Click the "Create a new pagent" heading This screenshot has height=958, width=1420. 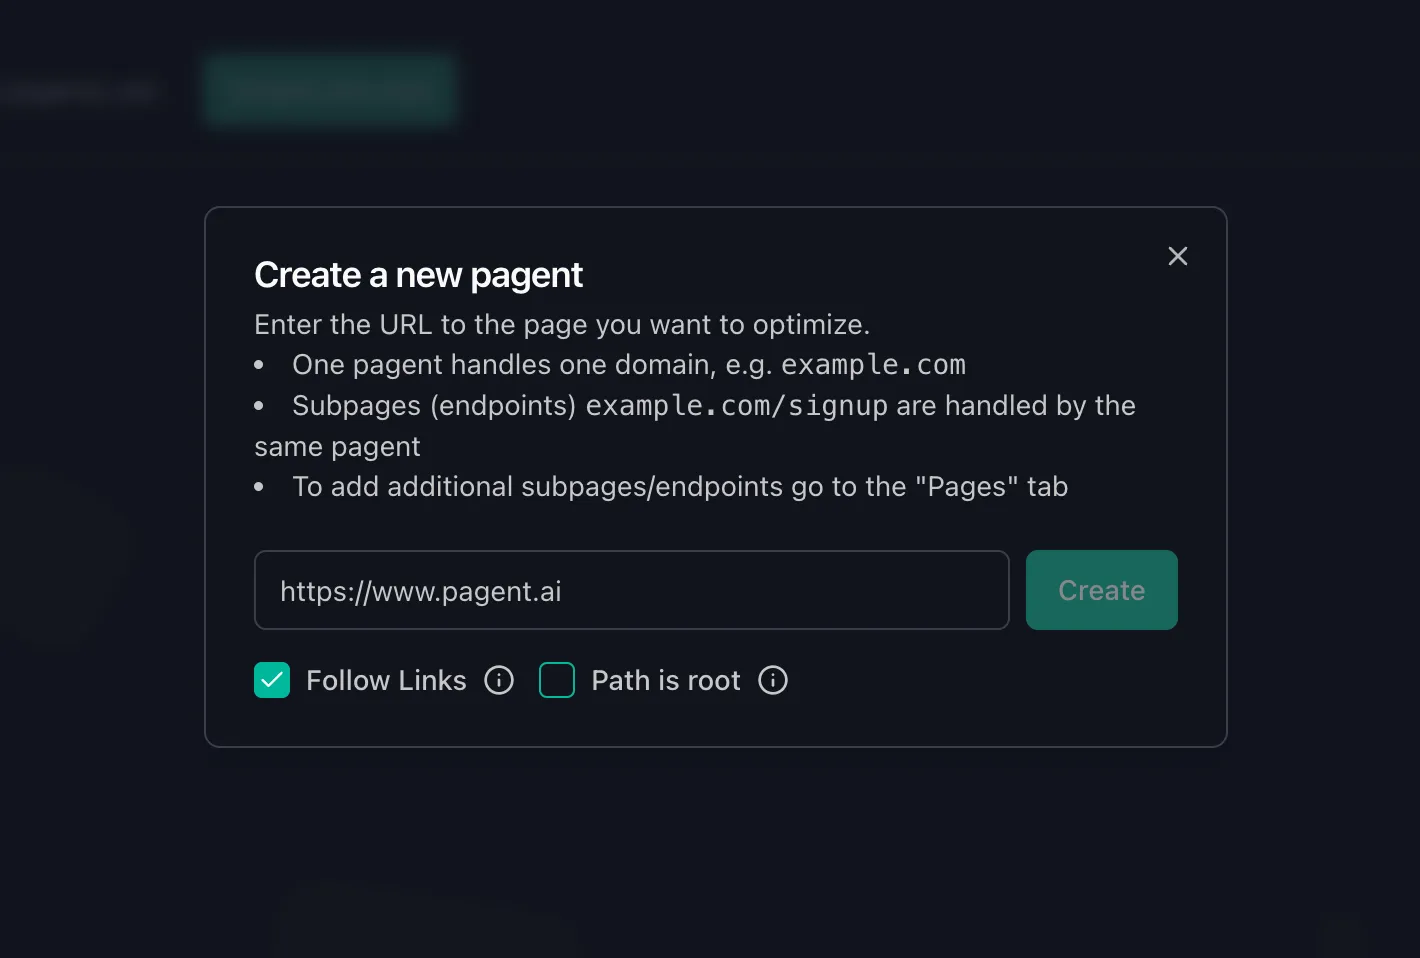point(418,275)
